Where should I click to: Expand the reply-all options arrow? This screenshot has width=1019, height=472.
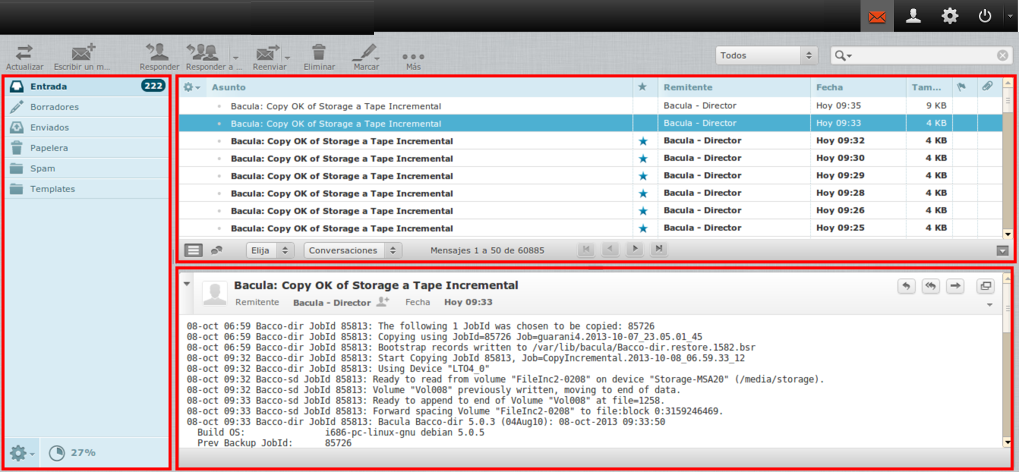tap(237, 58)
